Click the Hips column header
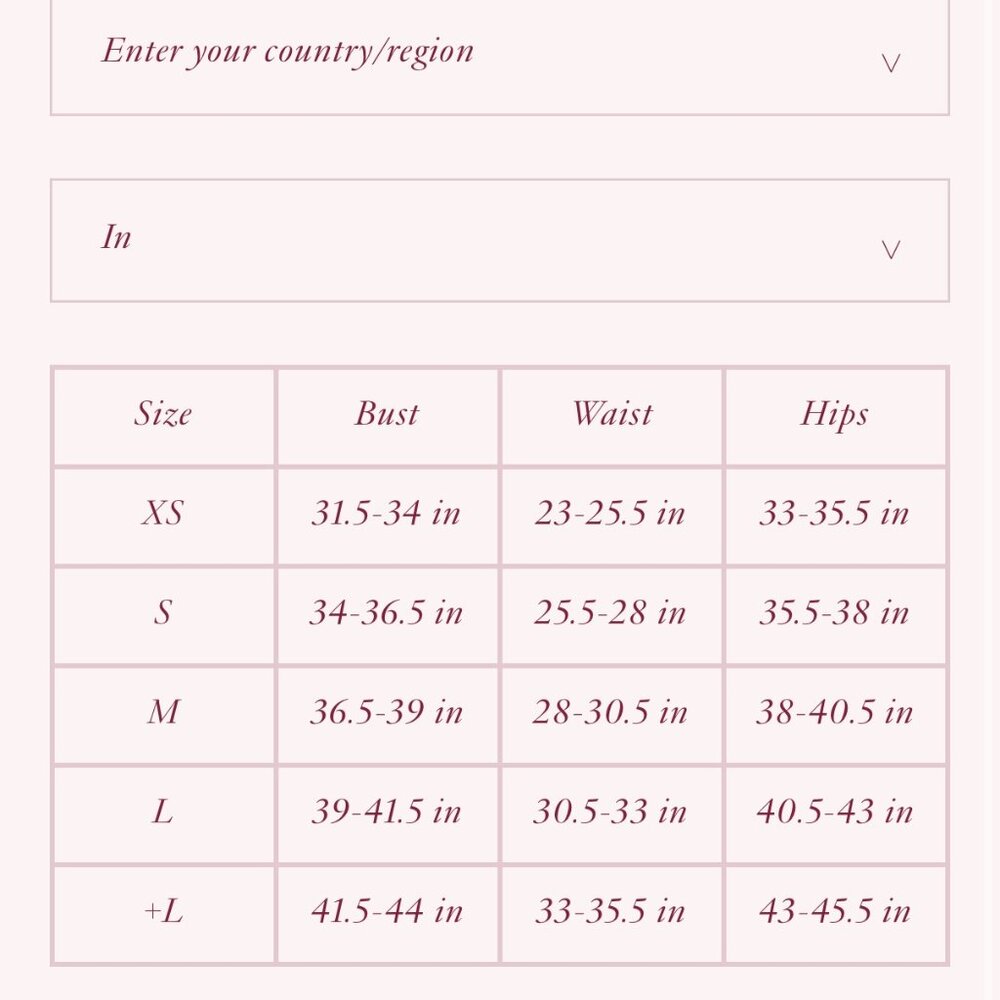1000x1000 pixels. (x=835, y=415)
